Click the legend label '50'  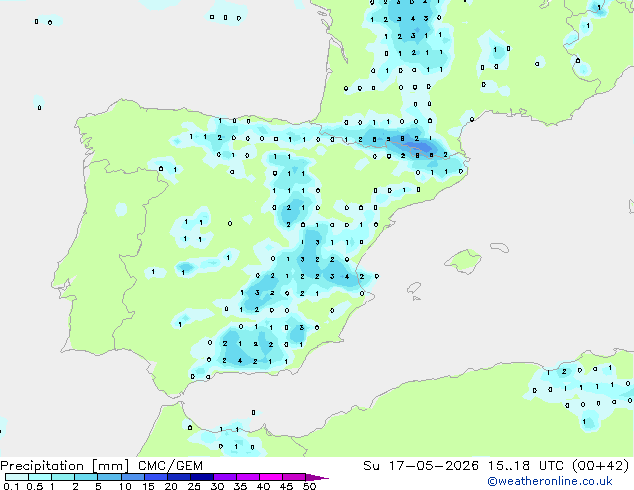click(310, 486)
